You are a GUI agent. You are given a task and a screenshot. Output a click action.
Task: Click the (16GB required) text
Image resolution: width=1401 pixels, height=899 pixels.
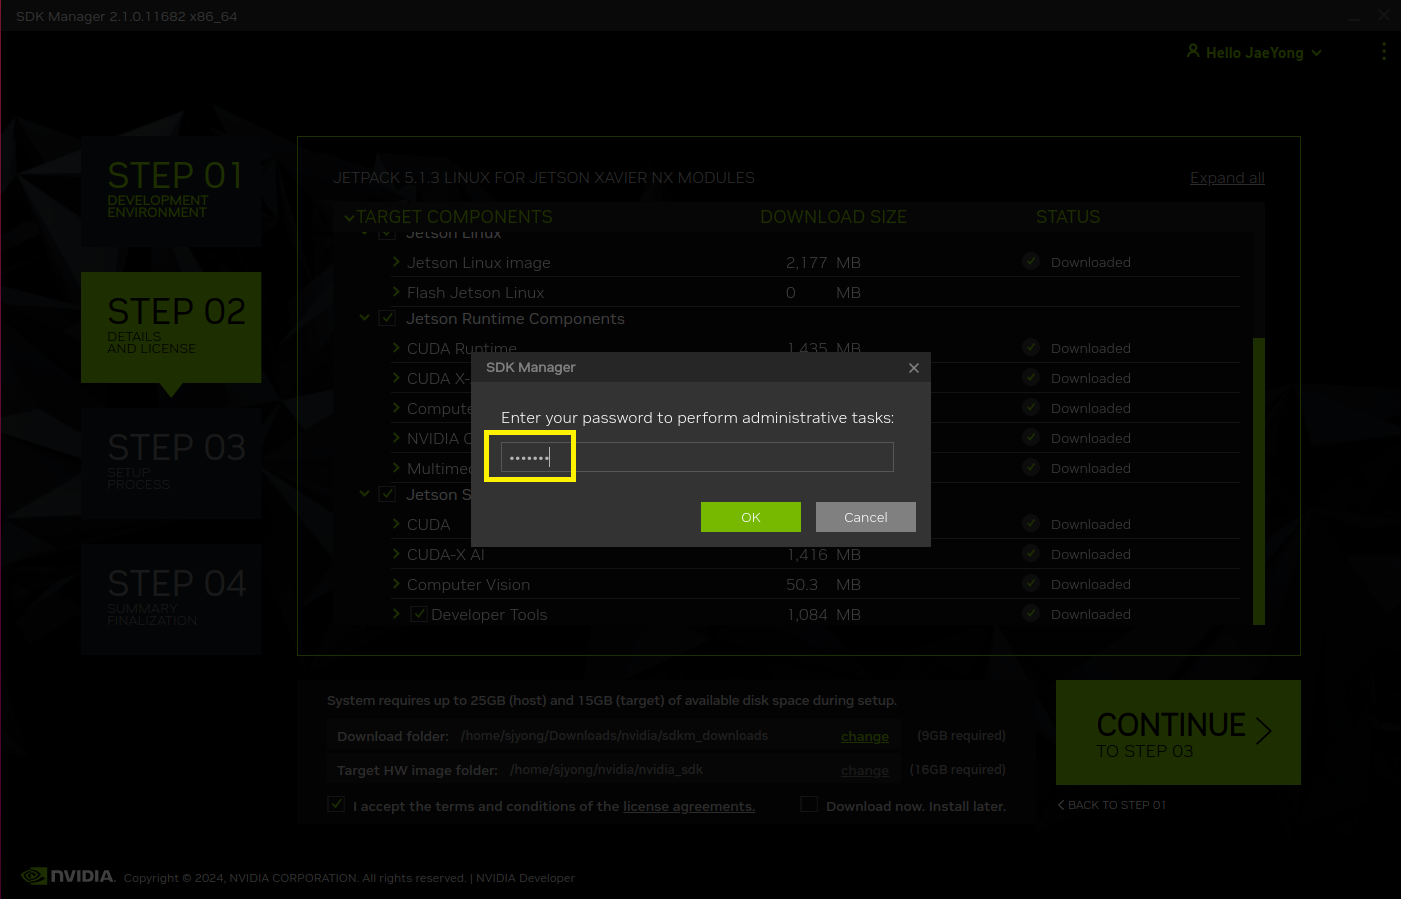point(957,770)
